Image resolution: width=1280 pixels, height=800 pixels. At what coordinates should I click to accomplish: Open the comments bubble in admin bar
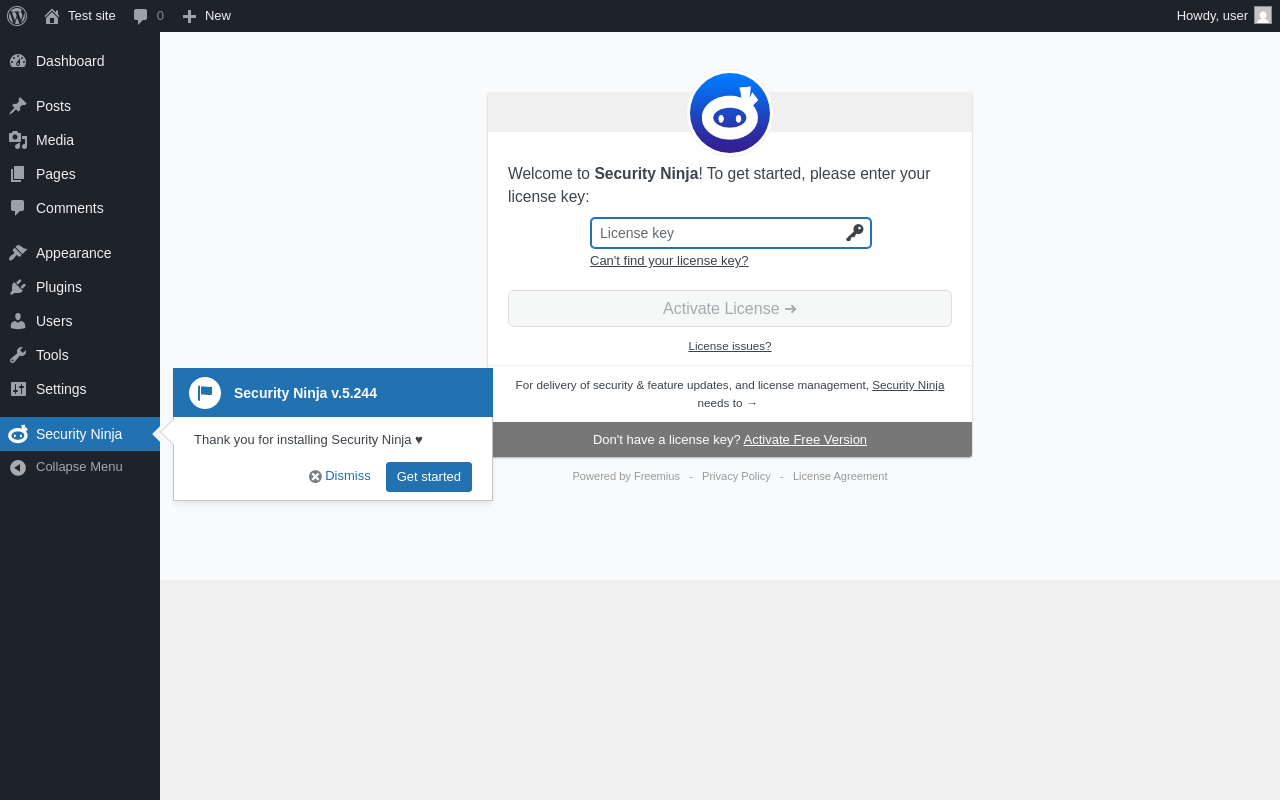tap(141, 16)
